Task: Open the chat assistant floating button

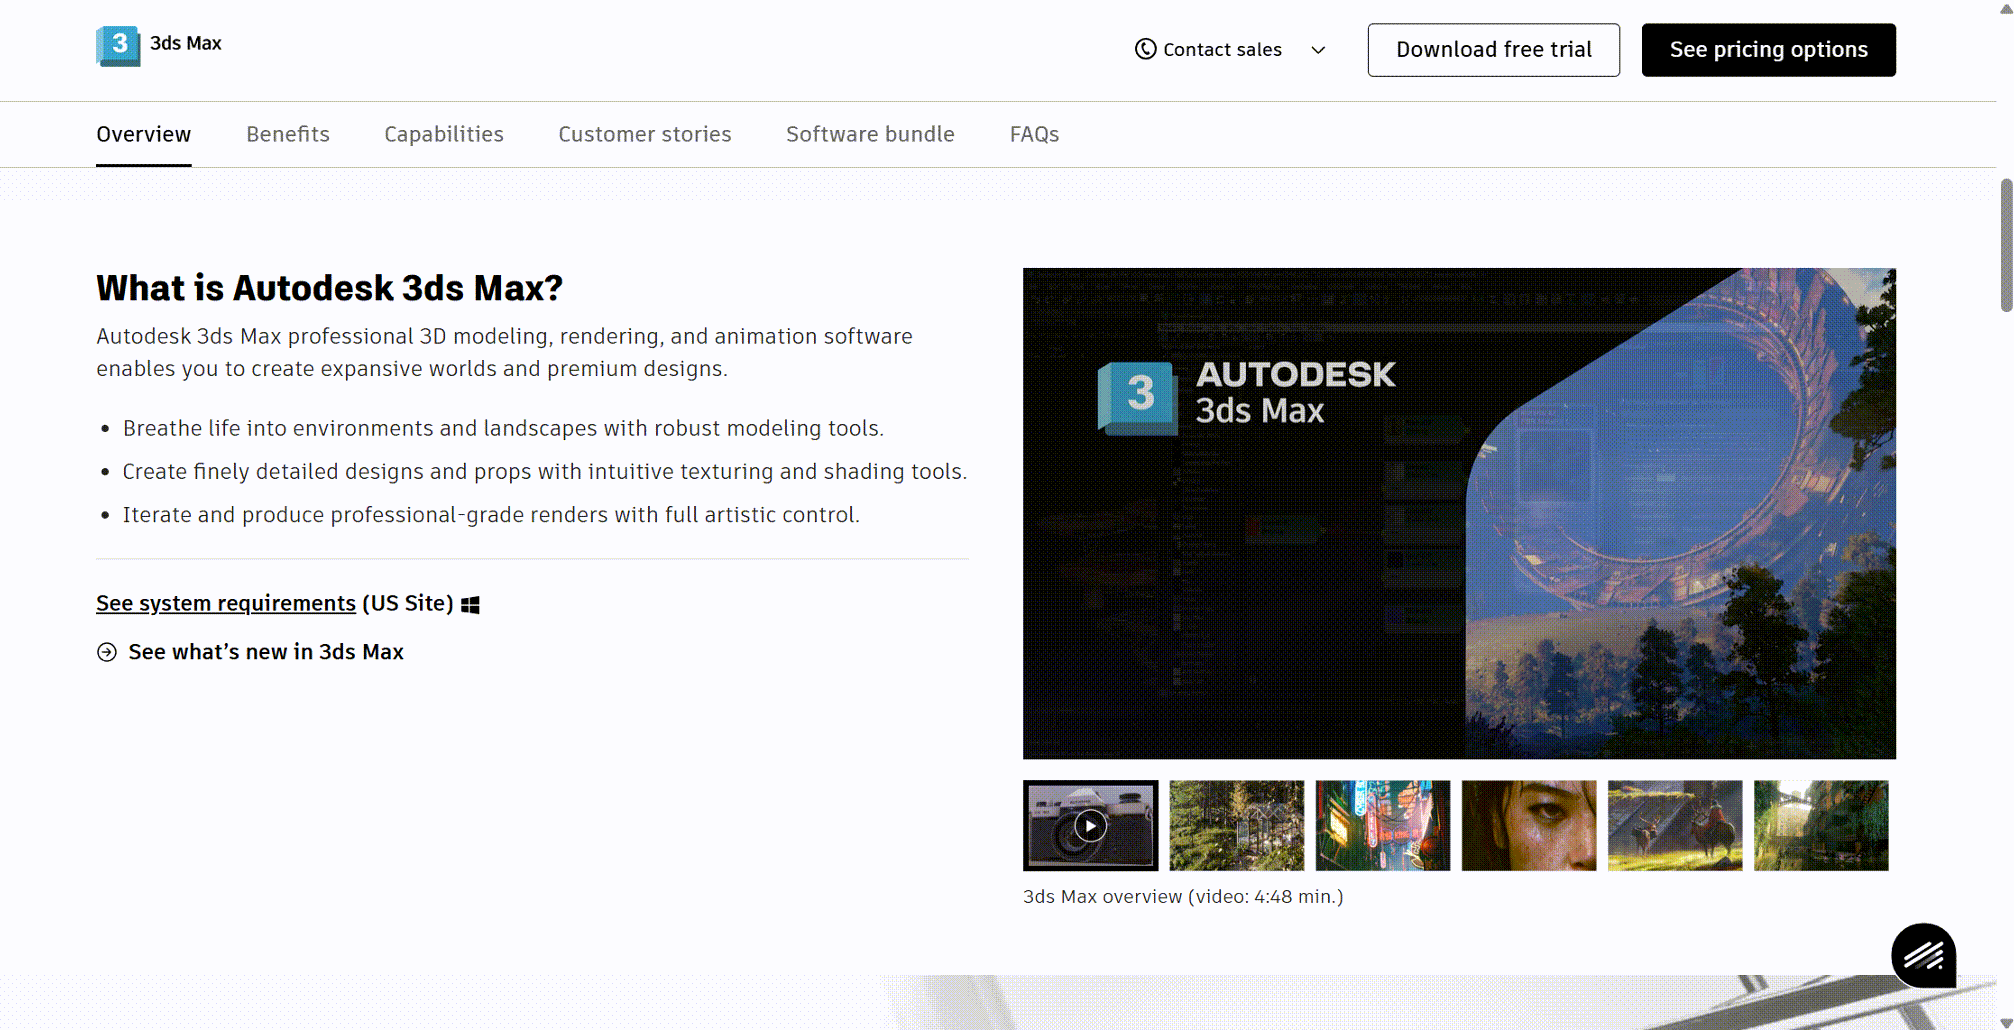Action: [1923, 955]
